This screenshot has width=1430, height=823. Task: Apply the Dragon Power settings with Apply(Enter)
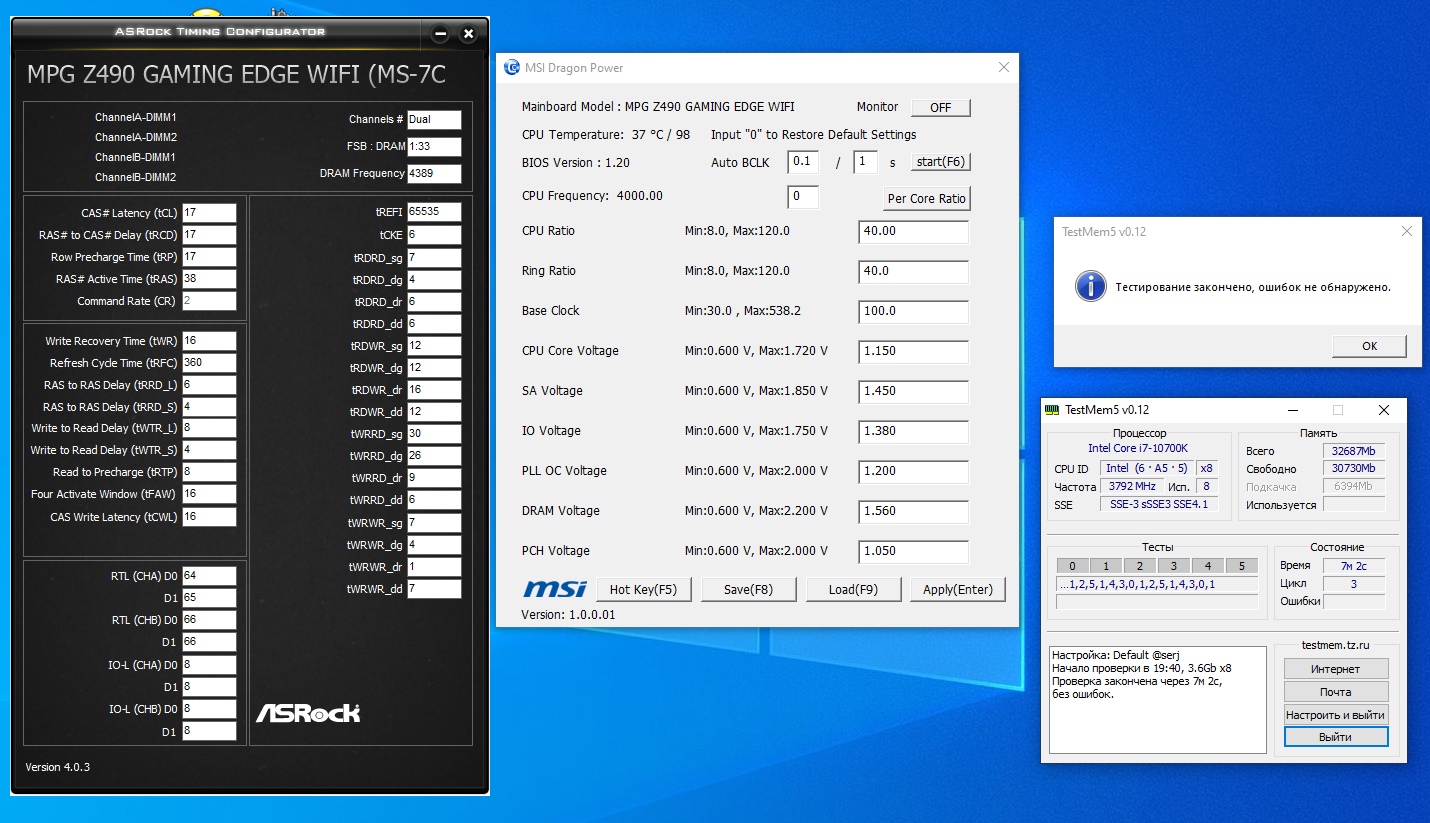tap(958, 589)
